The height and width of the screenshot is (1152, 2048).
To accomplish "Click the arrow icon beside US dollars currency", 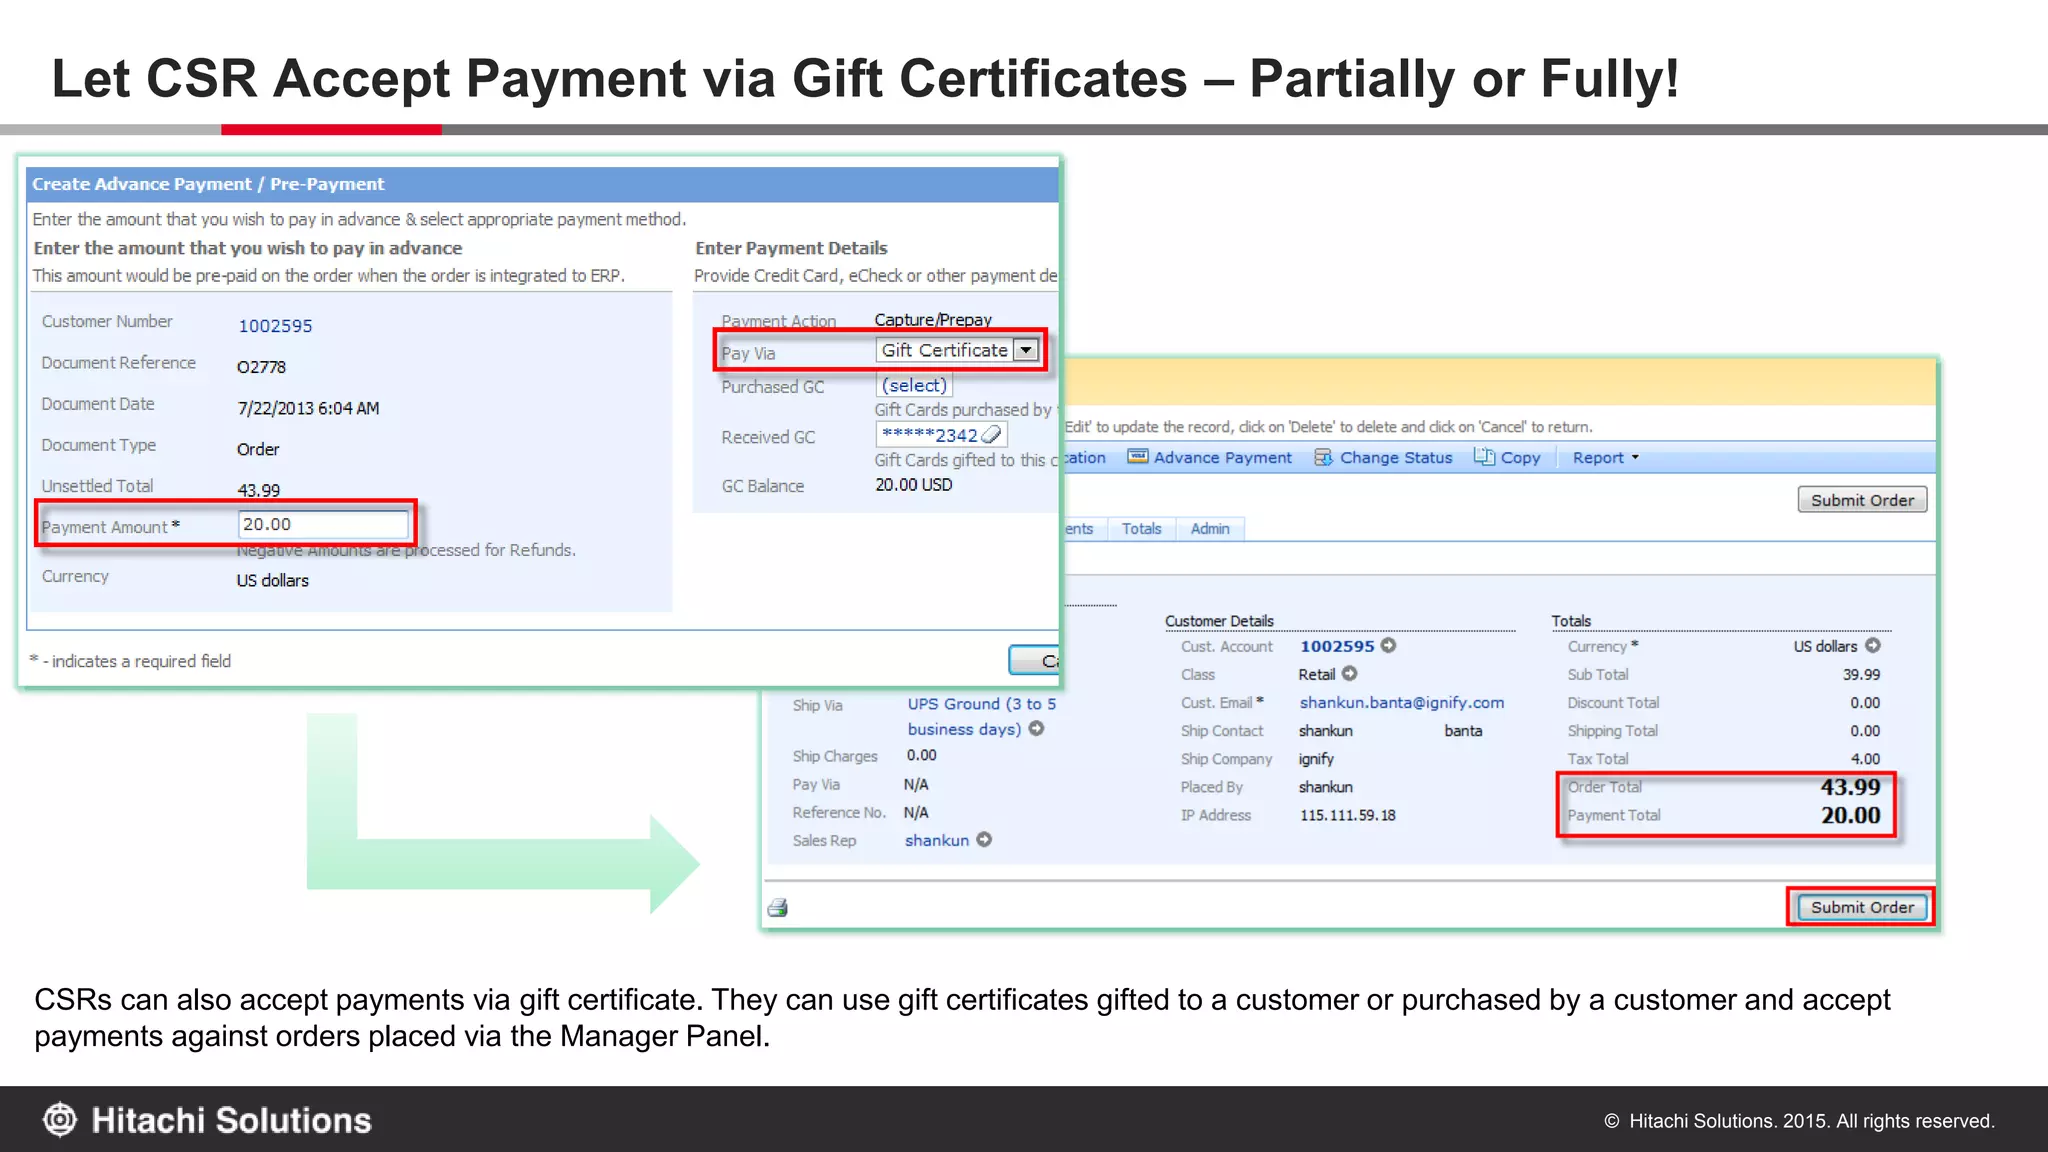I will pyautogui.click(x=1873, y=645).
